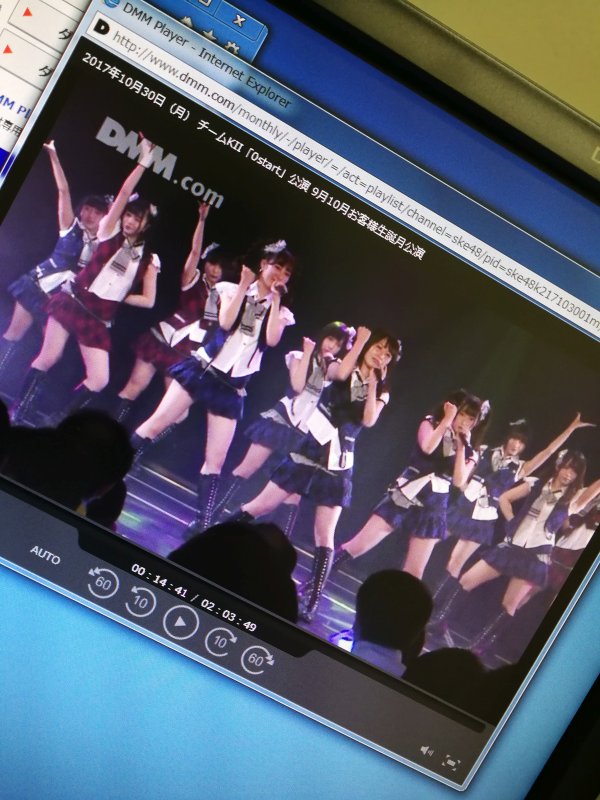The image size is (600, 800).
Task: Rewind the video 10 seconds
Action: coord(140,601)
